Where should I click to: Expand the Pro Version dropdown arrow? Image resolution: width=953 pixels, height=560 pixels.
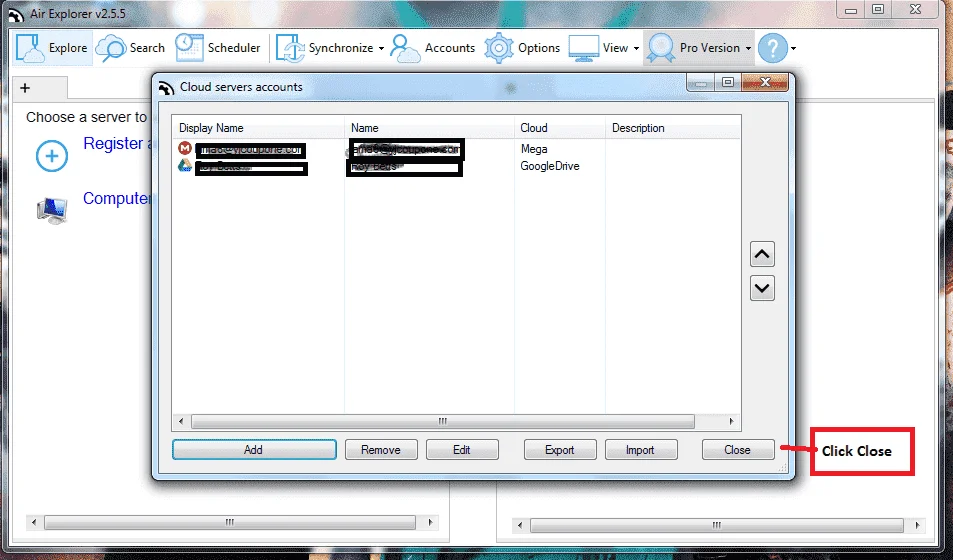(748, 49)
